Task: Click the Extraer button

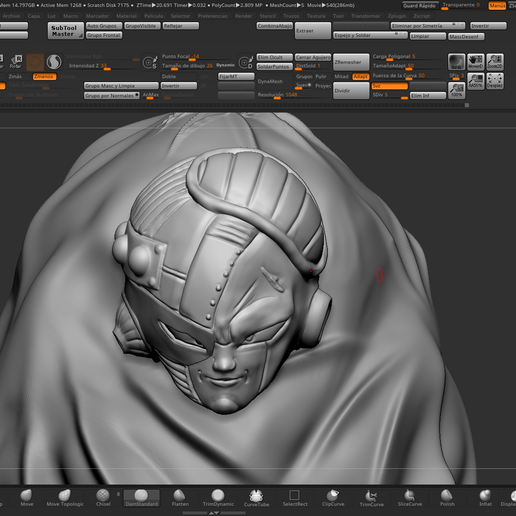Action: [x=313, y=31]
